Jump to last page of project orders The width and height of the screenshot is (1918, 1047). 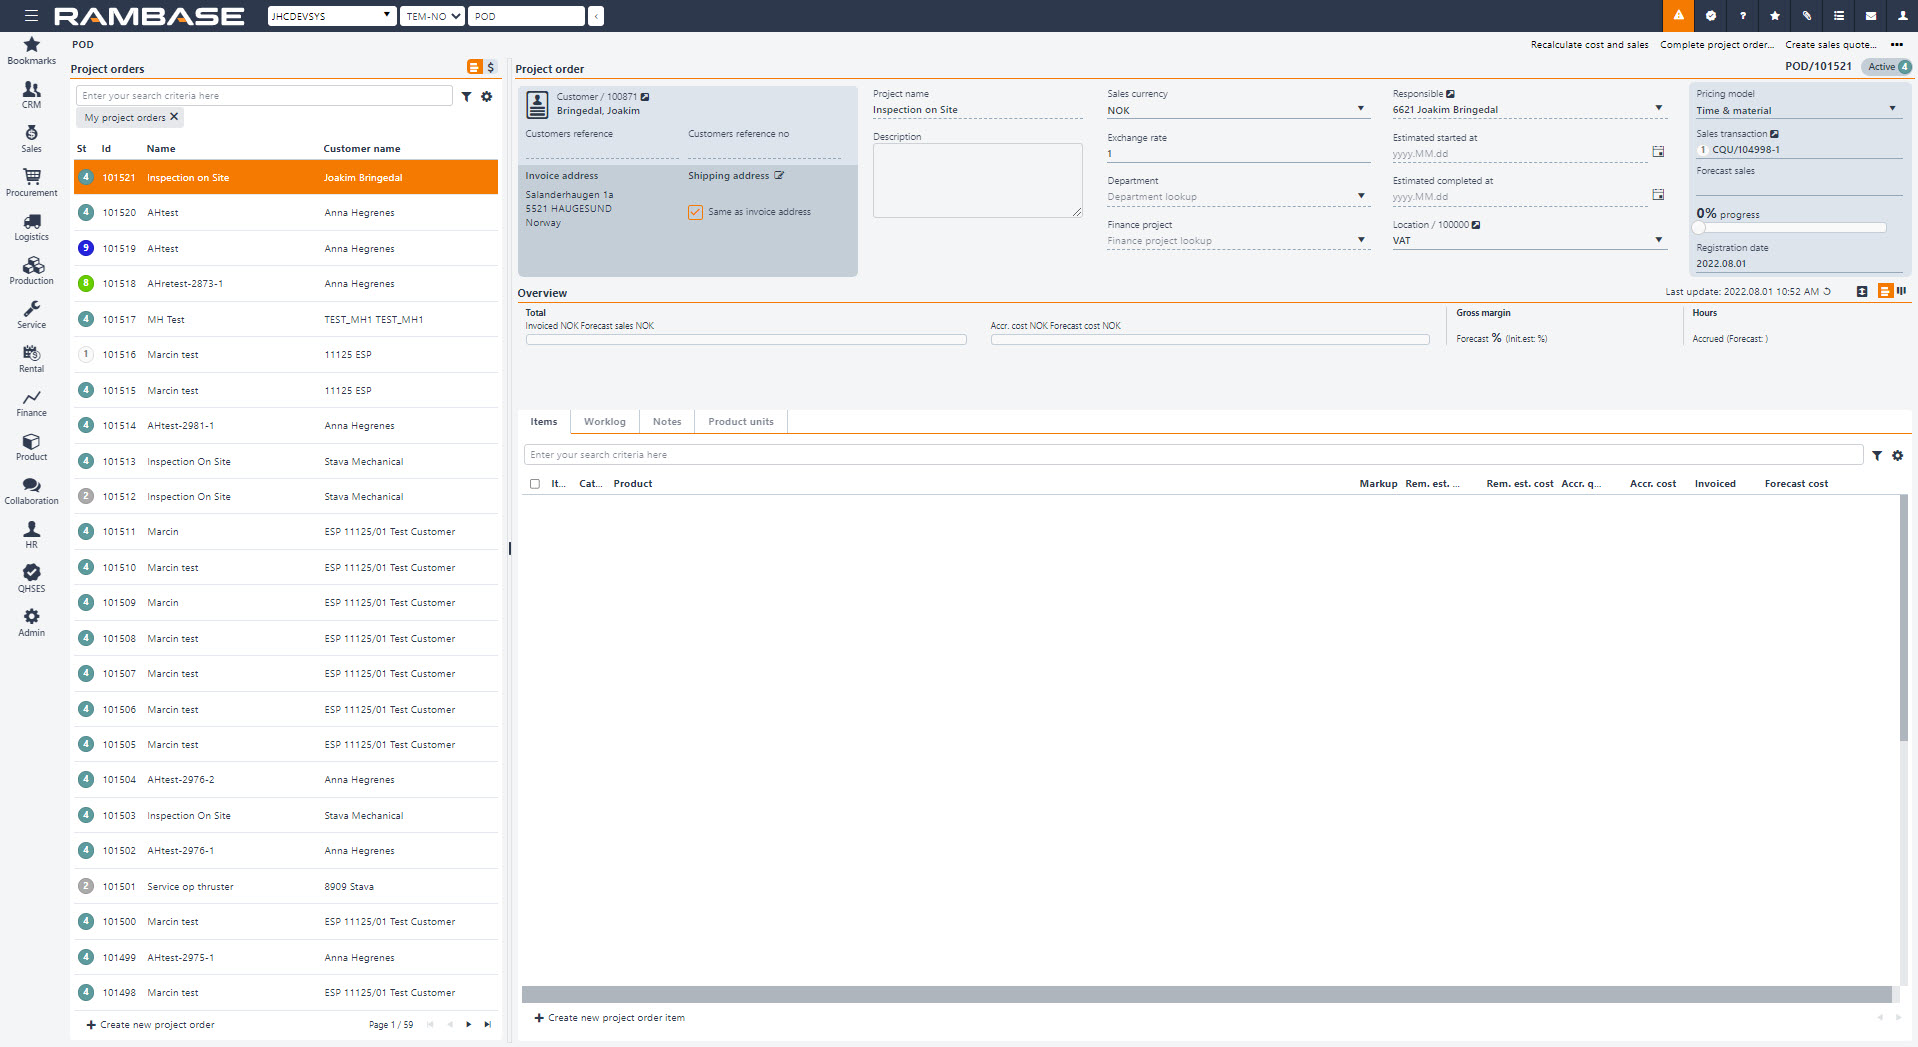(487, 1025)
